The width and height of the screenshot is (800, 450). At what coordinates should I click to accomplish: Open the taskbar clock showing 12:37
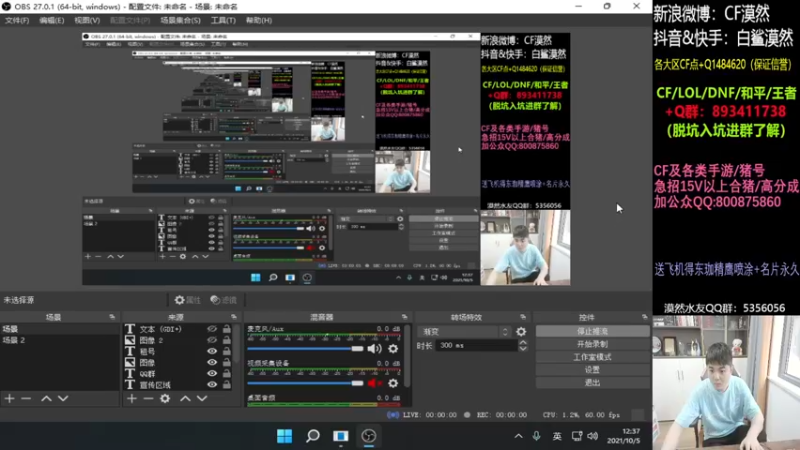(624, 436)
